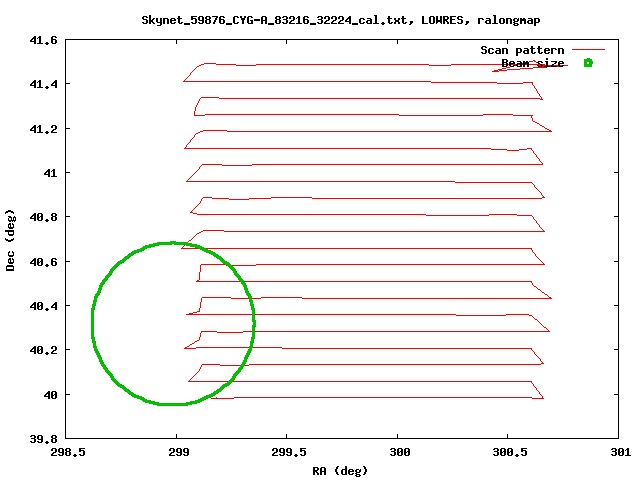640x480 pixels.
Task: Click the 41.4 tick label on Dec axis
Action: click(x=43, y=84)
